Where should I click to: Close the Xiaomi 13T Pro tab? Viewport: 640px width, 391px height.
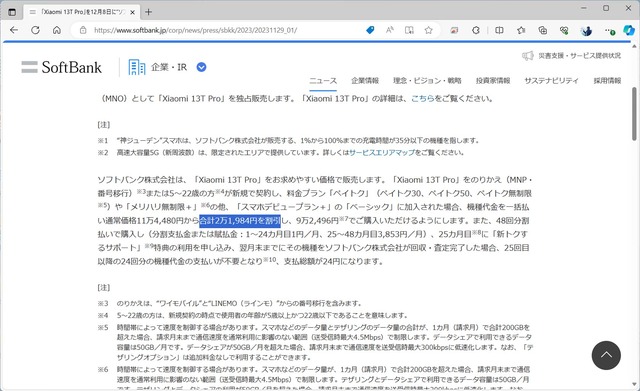133,12
